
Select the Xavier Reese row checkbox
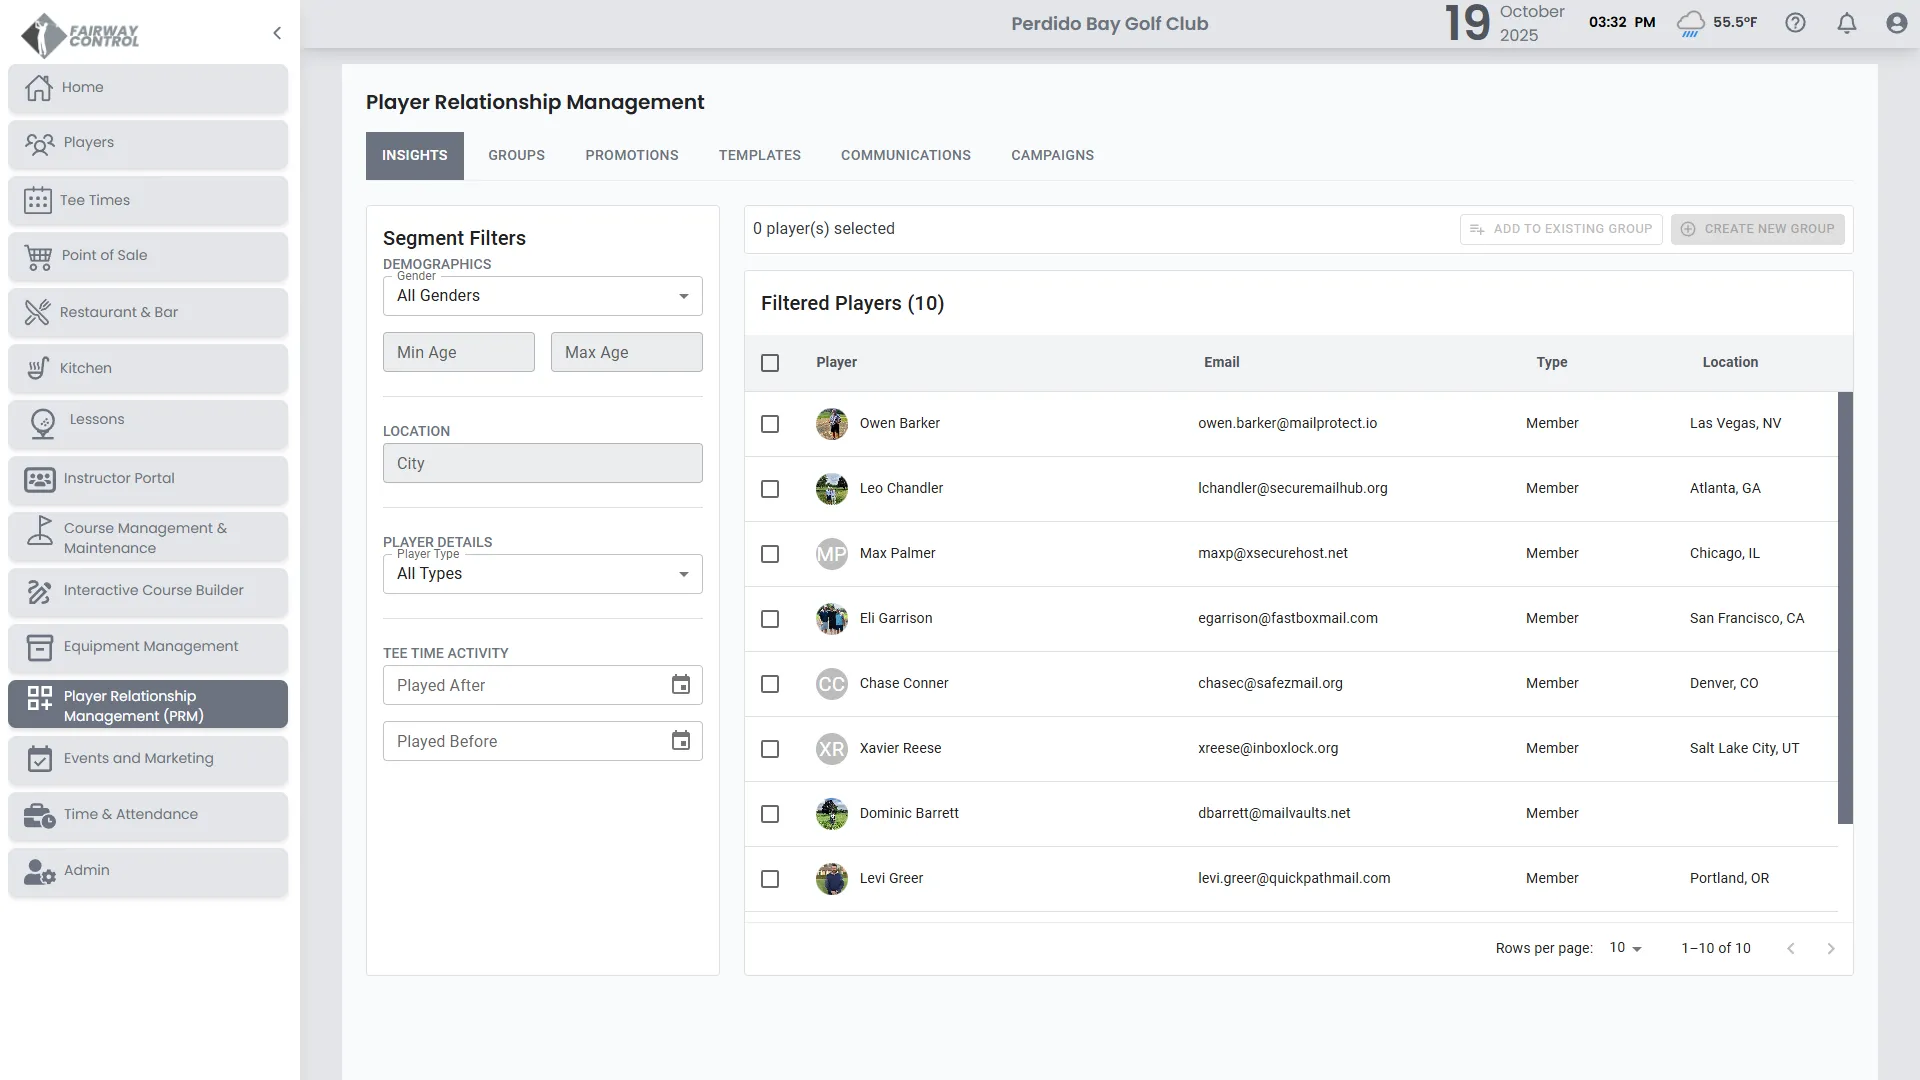tap(770, 749)
